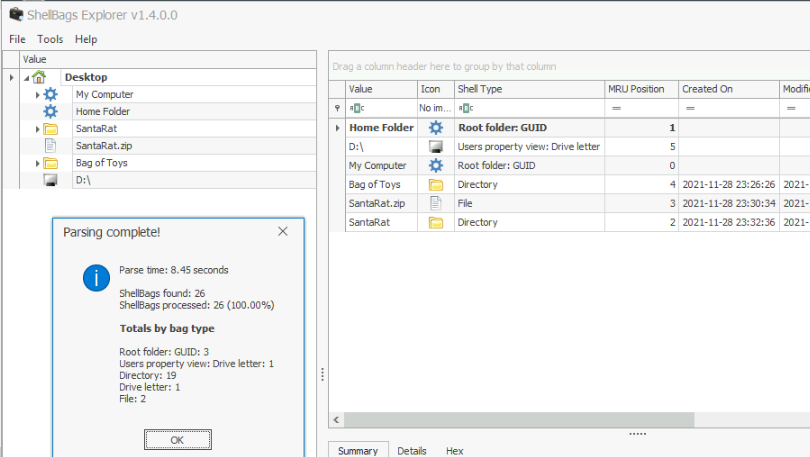Click the horizontal scrollbar left arrow

click(336, 420)
